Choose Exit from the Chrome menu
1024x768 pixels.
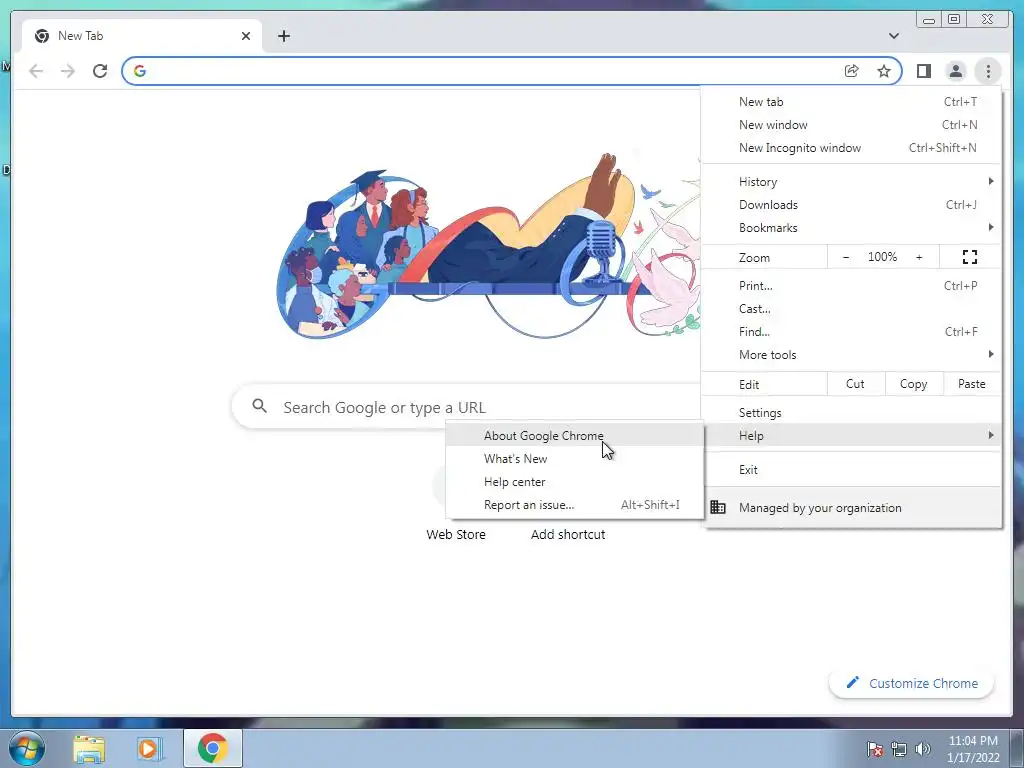pos(852,470)
